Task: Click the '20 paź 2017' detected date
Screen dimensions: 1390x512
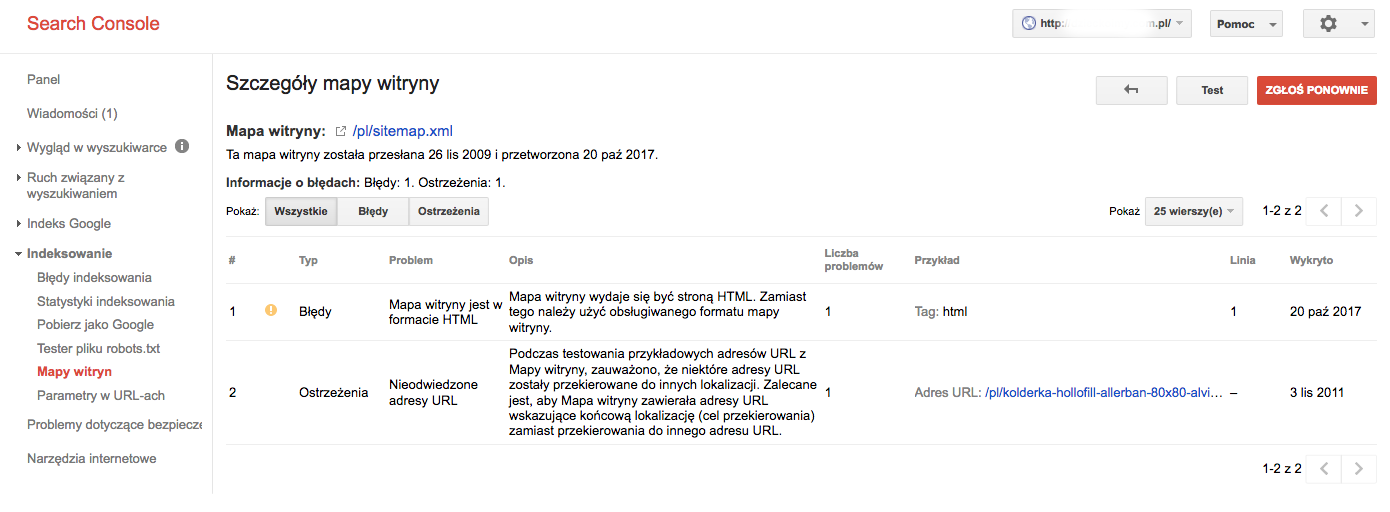Action: (x=1326, y=312)
